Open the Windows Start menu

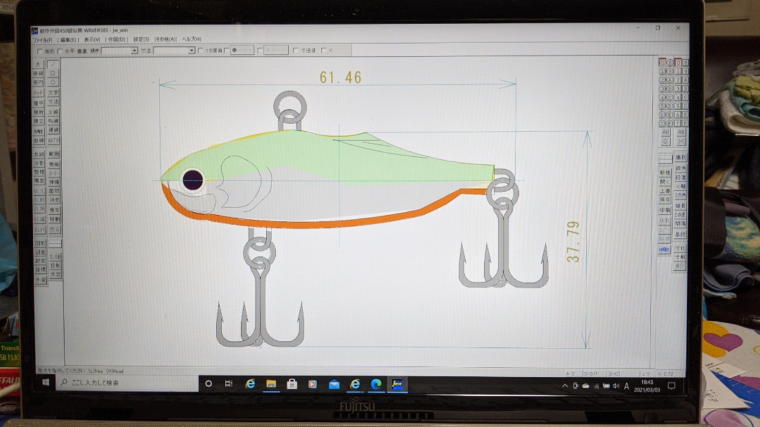pos(46,383)
